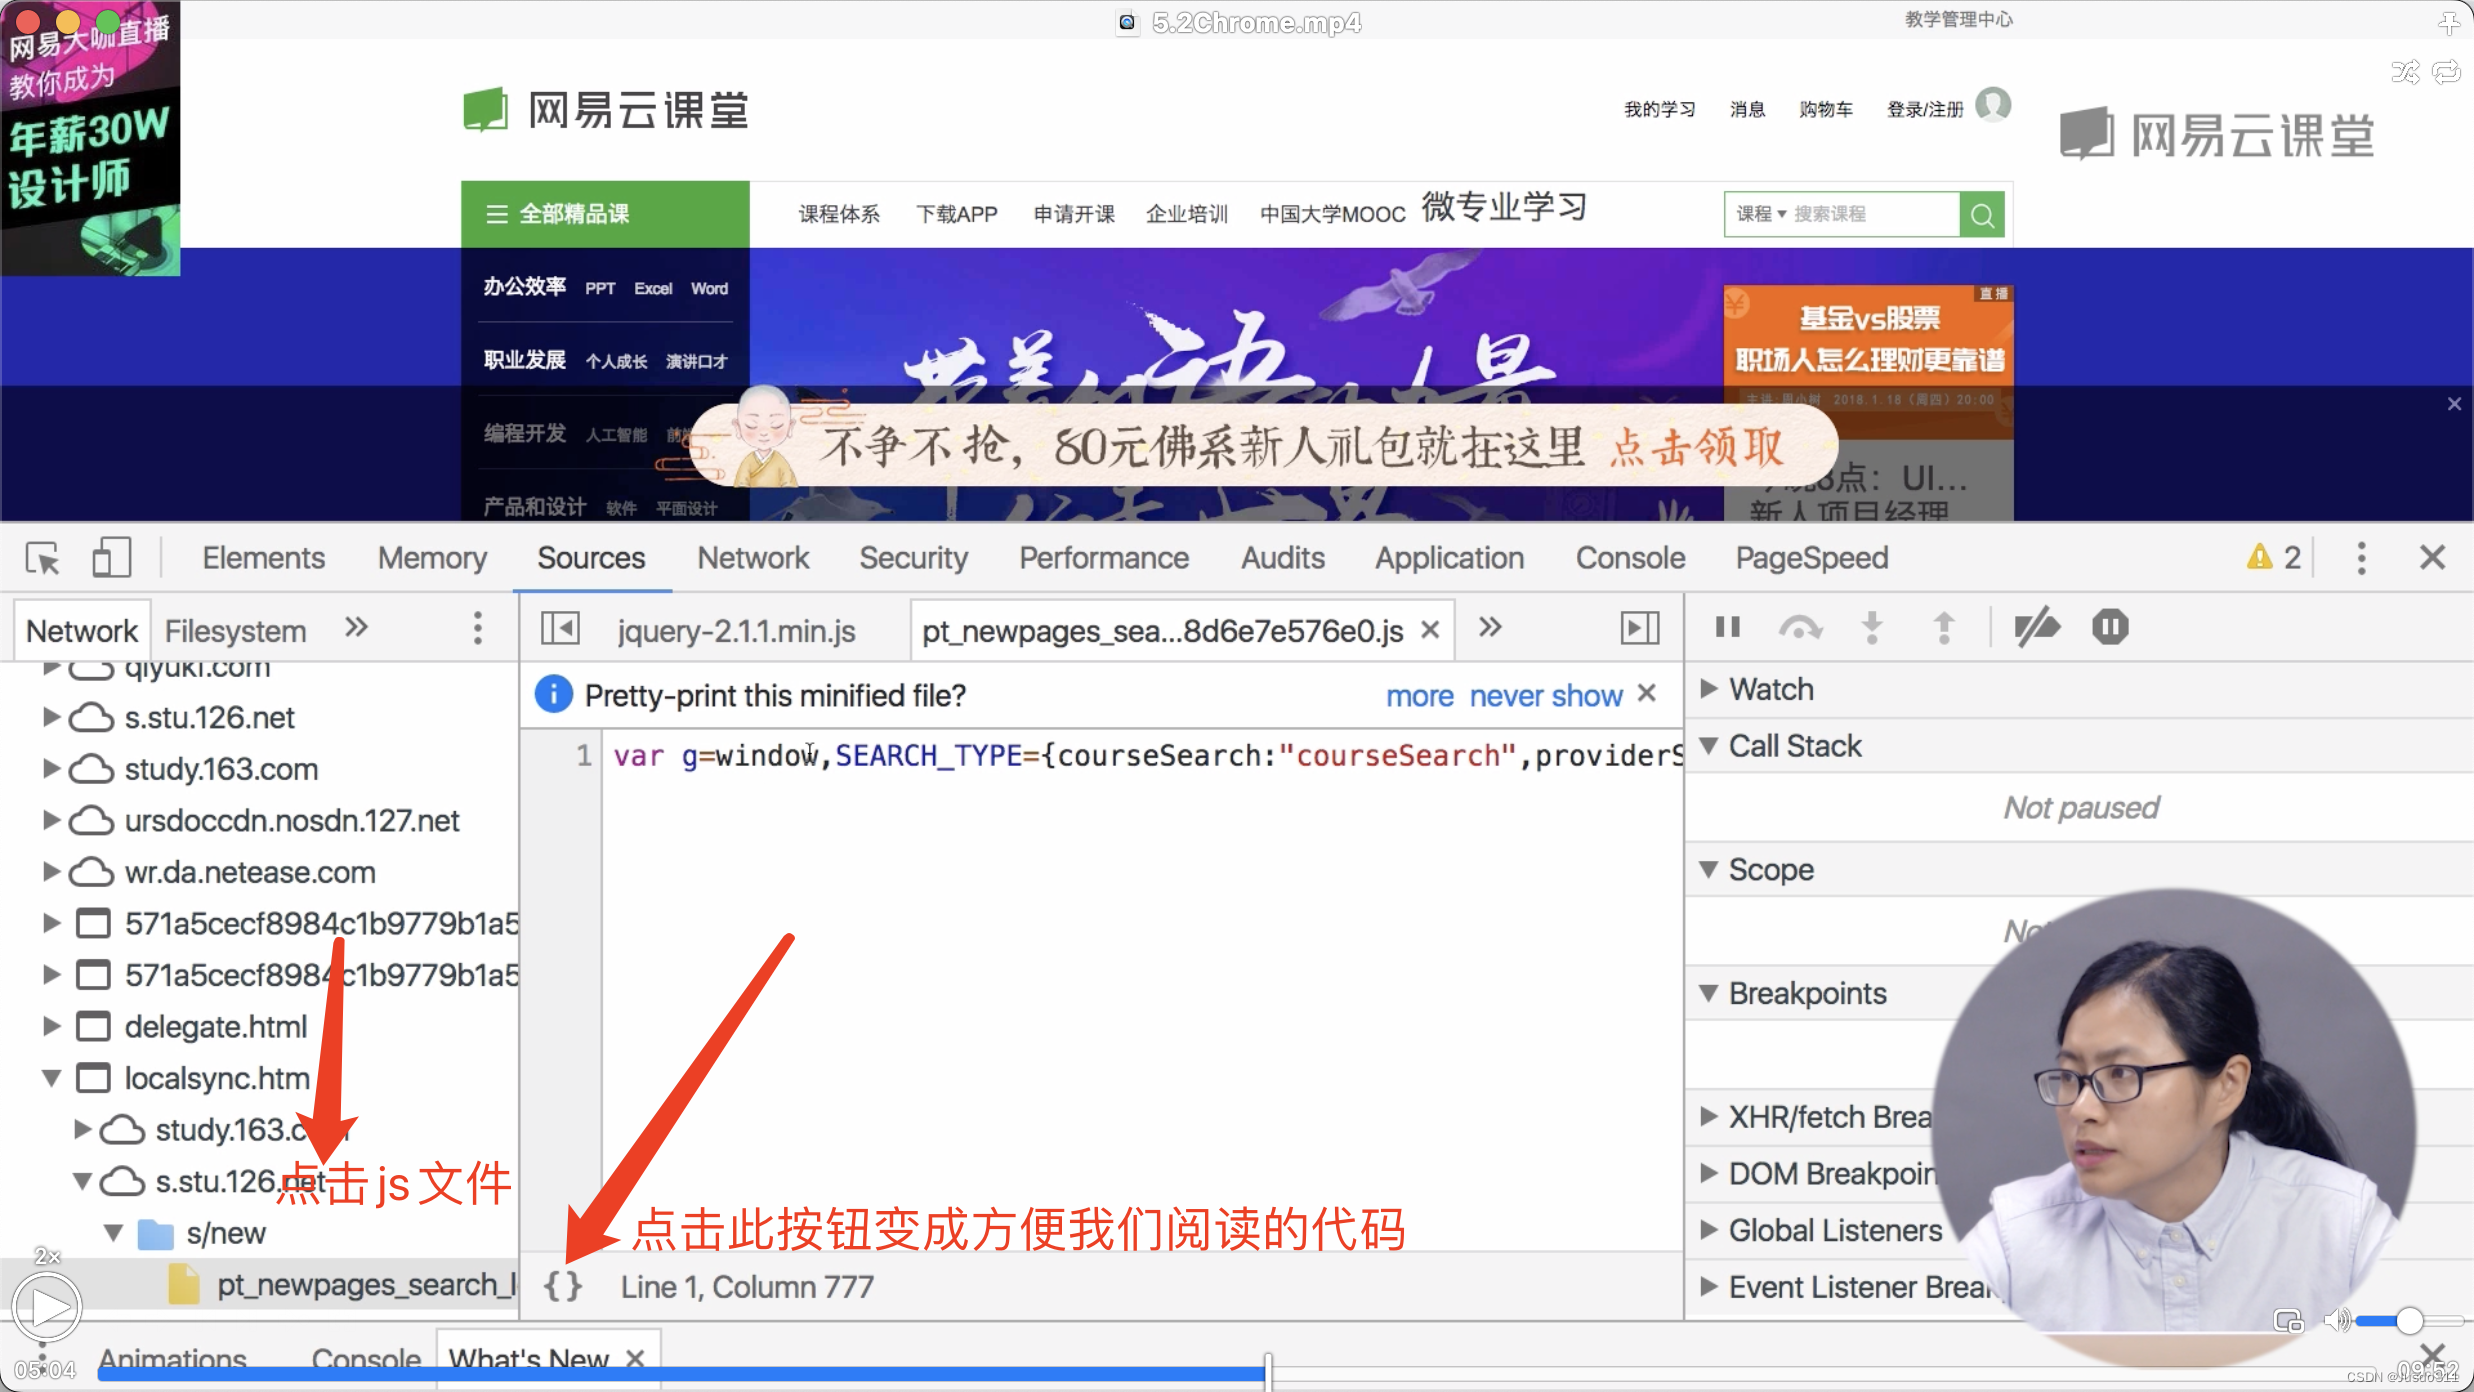Click the step over function icon

(x=1800, y=627)
